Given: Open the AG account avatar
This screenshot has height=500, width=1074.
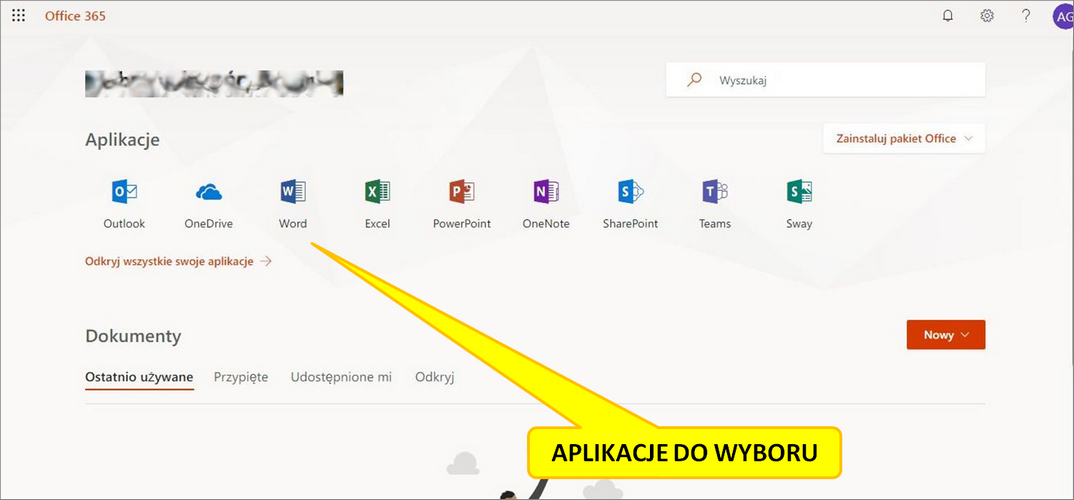Looking at the screenshot, I should tap(1062, 16).
